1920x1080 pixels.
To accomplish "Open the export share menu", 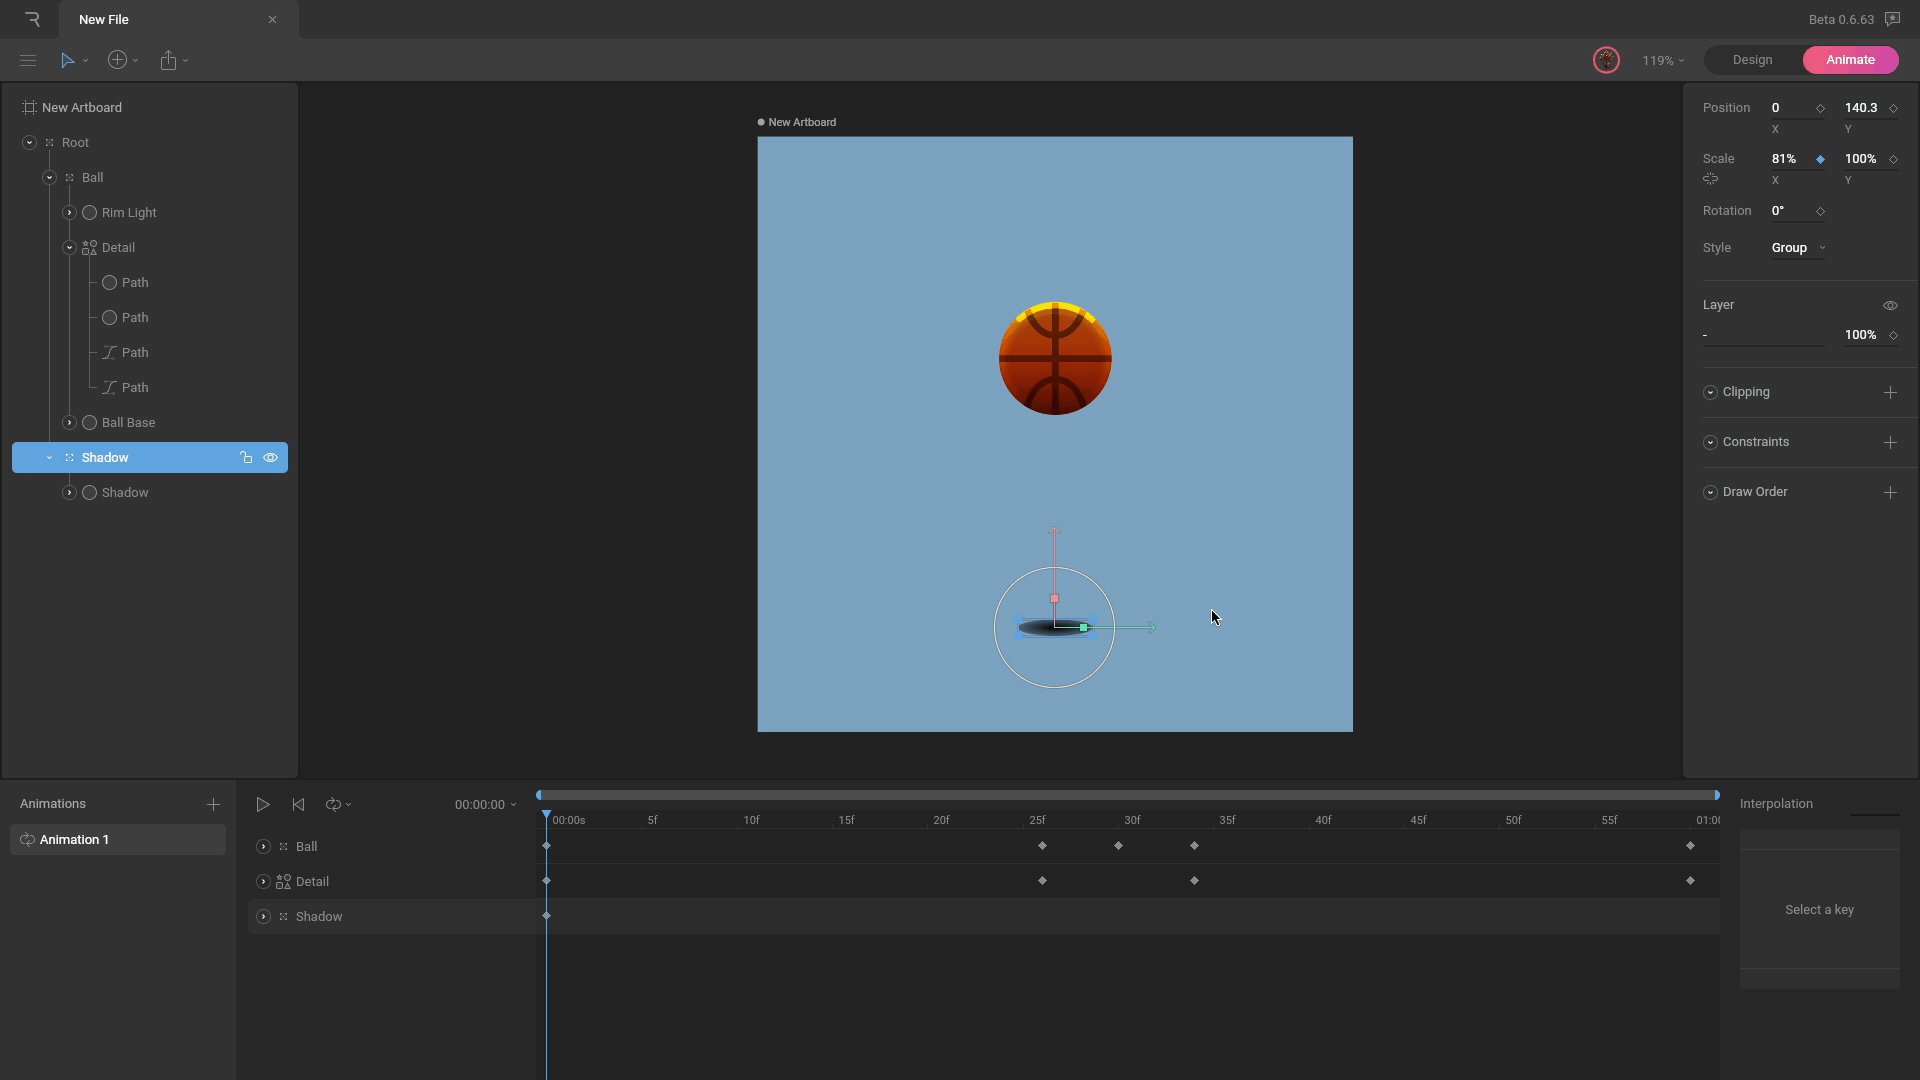I will pos(169,60).
